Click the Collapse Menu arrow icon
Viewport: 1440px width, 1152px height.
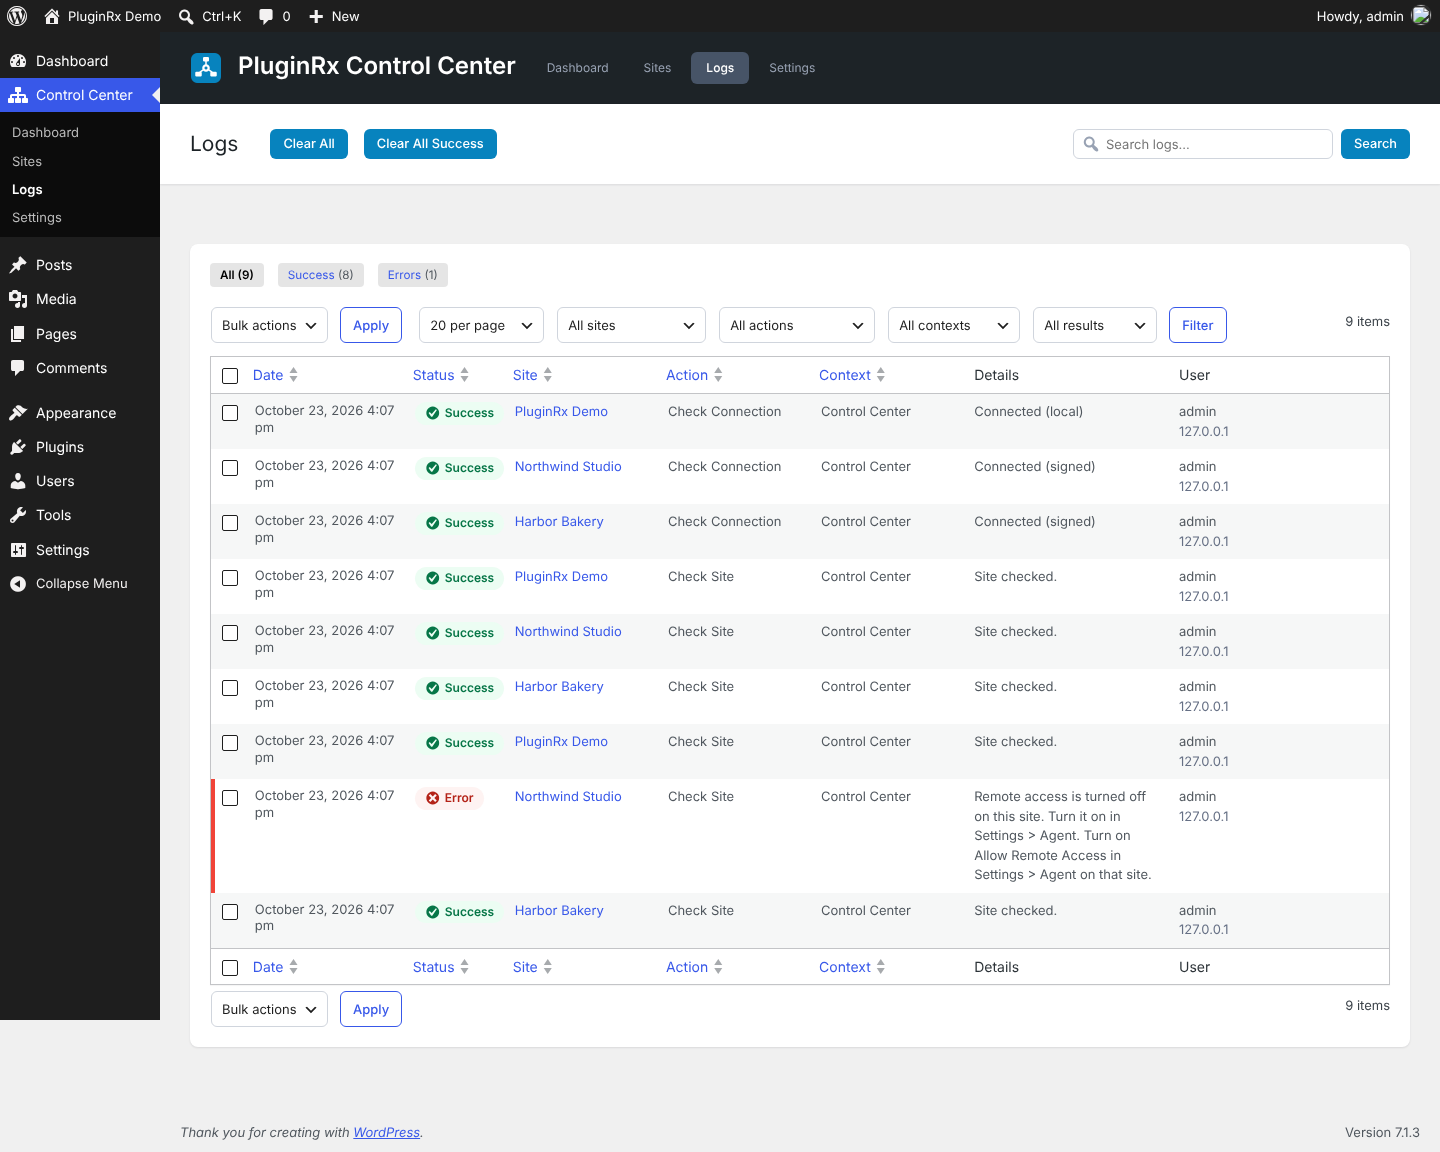18,584
